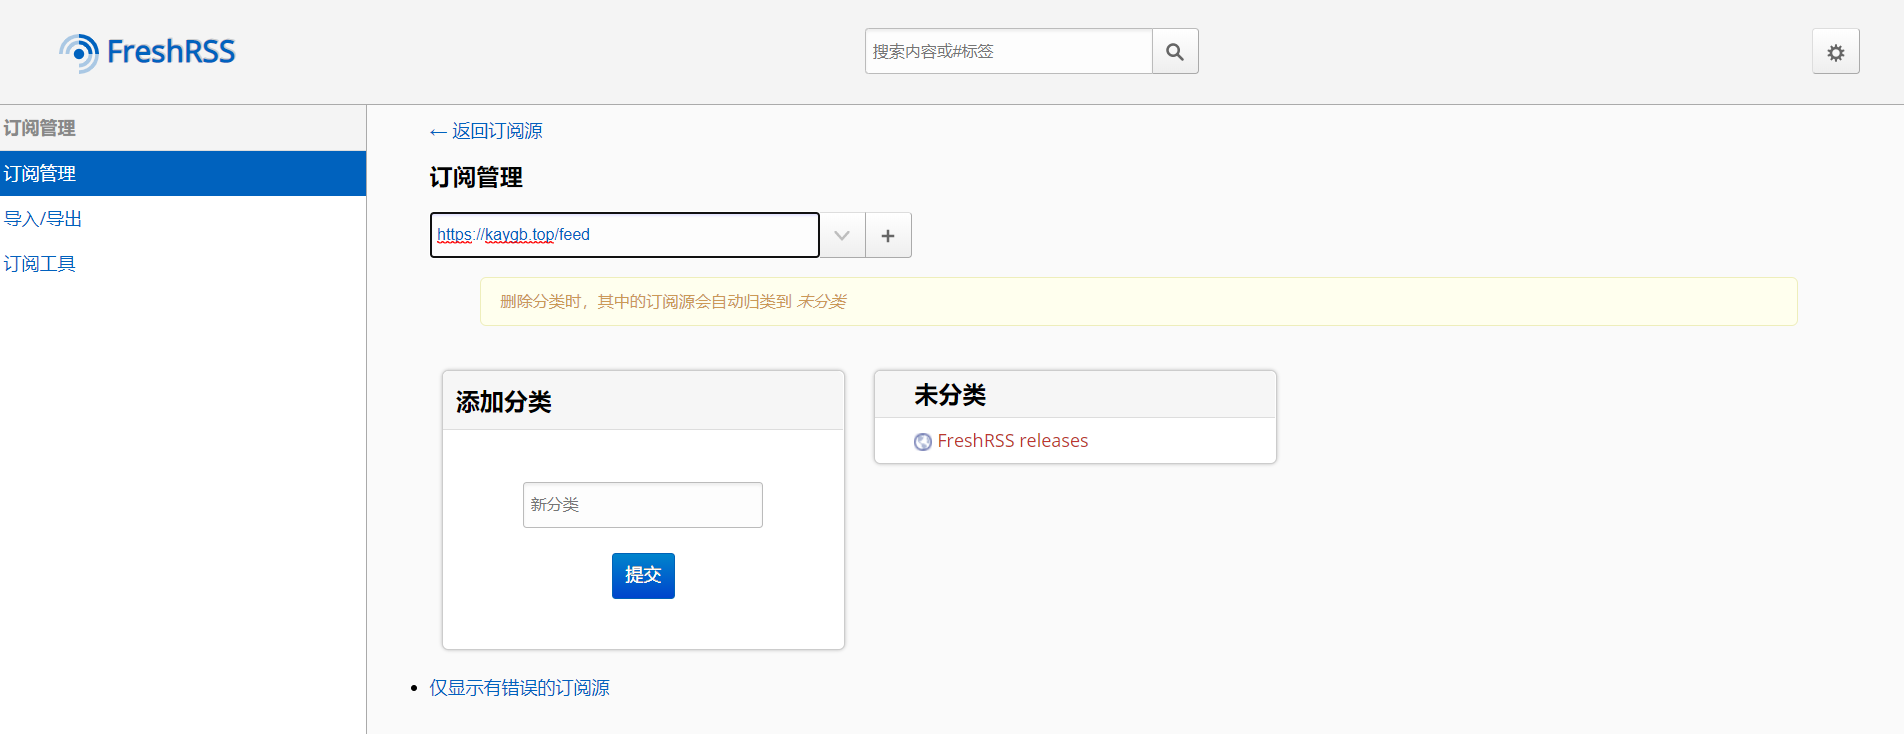
Task: Click the plus button to add feed
Action: 888,236
